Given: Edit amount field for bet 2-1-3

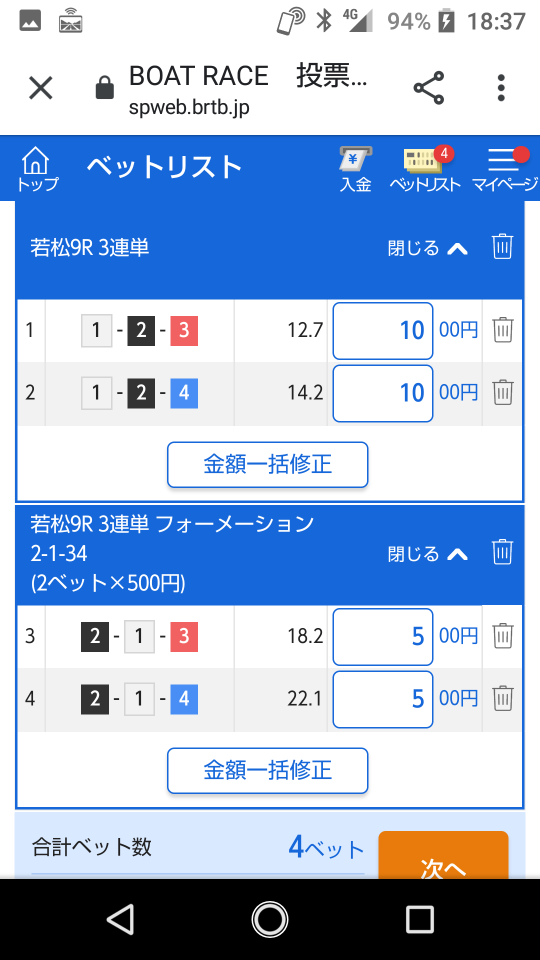Looking at the screenshot, I should pos(383,637).
